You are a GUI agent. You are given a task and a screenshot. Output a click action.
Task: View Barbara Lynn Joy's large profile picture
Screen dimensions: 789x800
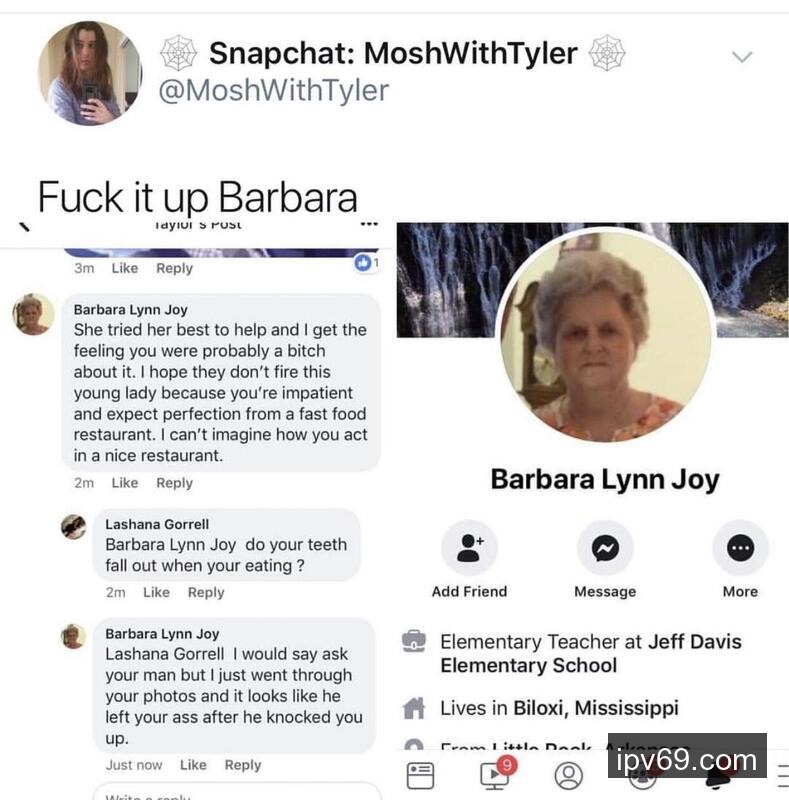point(605,335)
